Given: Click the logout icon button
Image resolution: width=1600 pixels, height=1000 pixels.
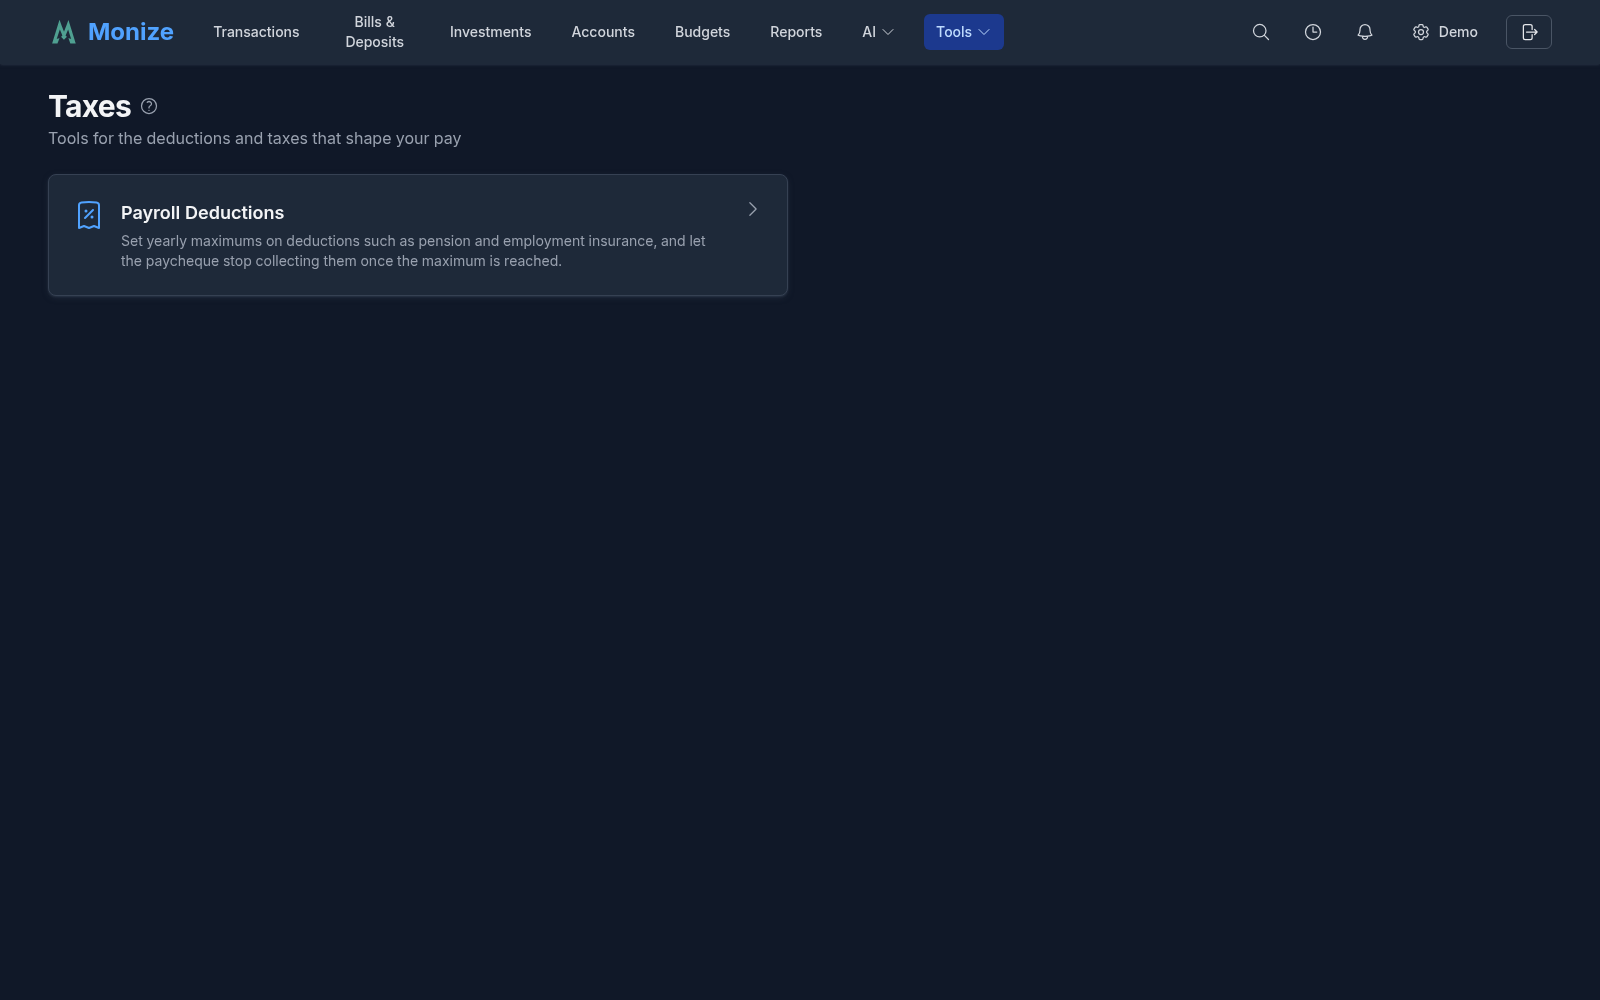Looking at the screenshot, I should [x=1529, y=32].
